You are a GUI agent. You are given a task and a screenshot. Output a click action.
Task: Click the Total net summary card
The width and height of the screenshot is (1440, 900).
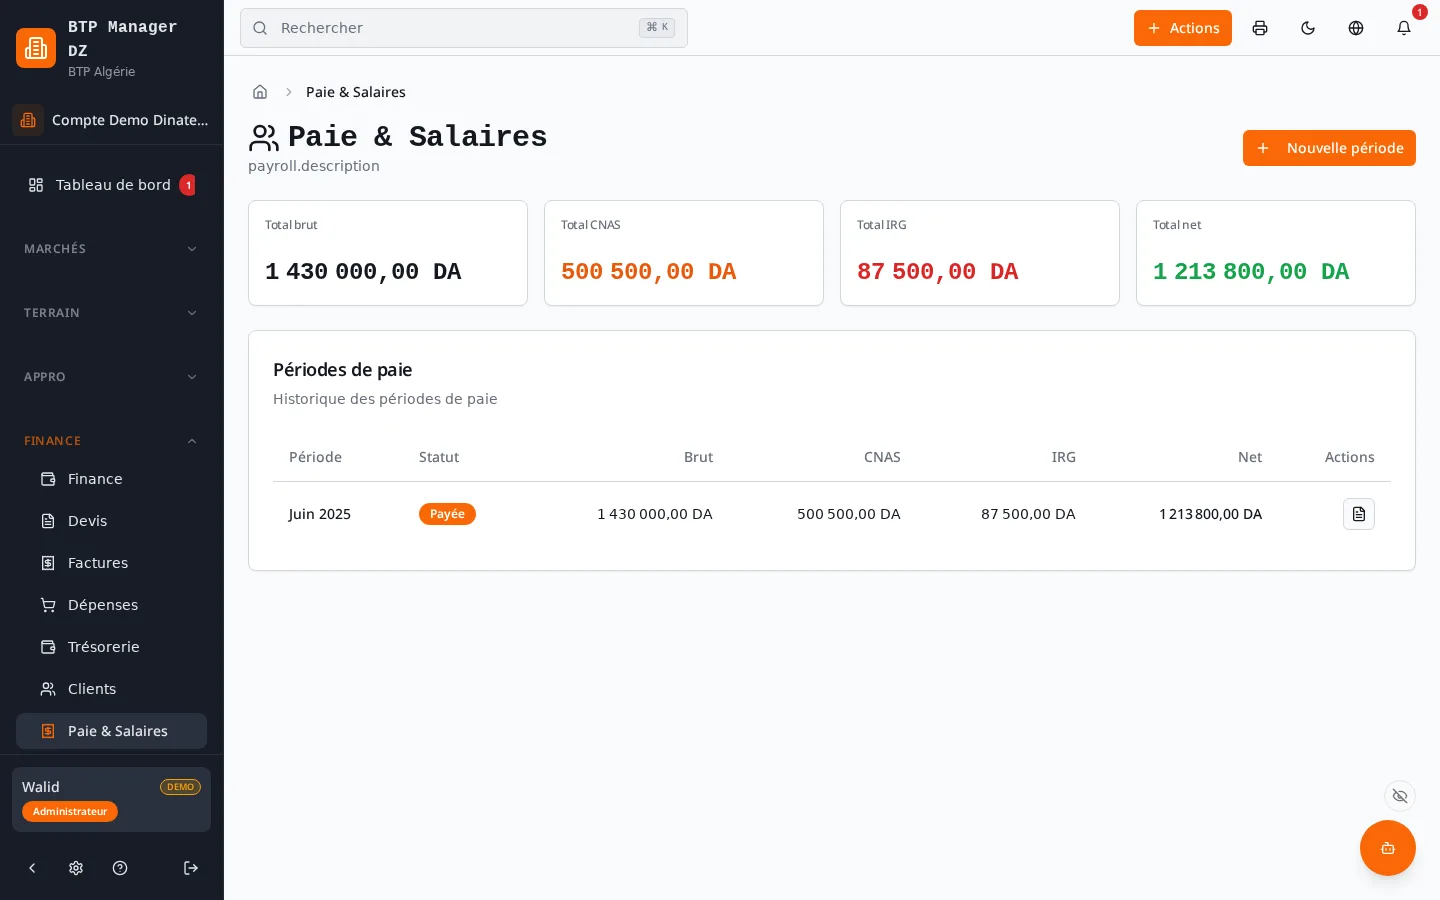1276,253
